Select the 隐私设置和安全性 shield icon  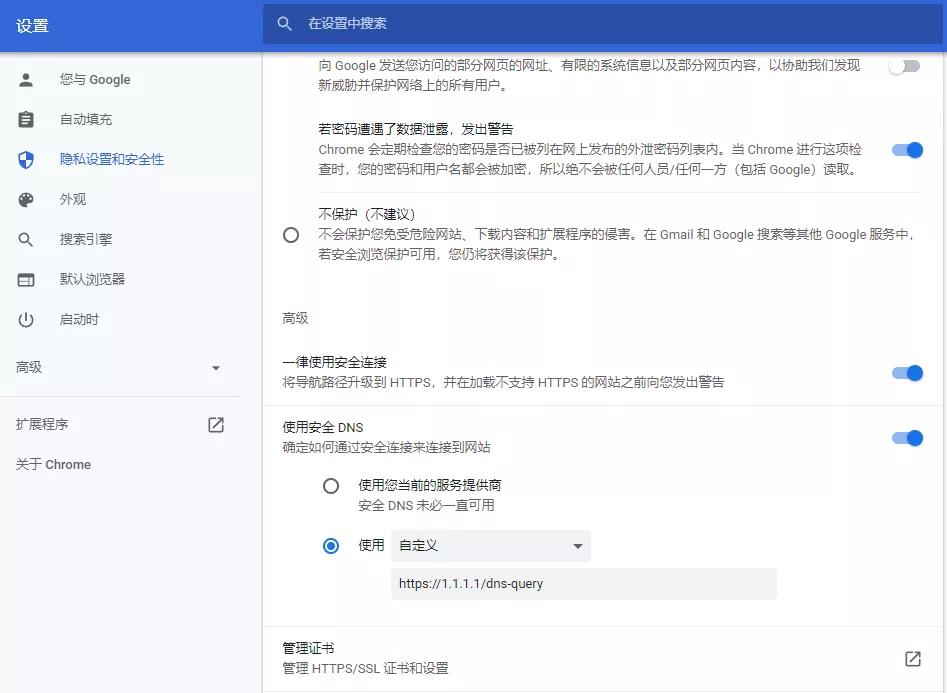point(25,159)
